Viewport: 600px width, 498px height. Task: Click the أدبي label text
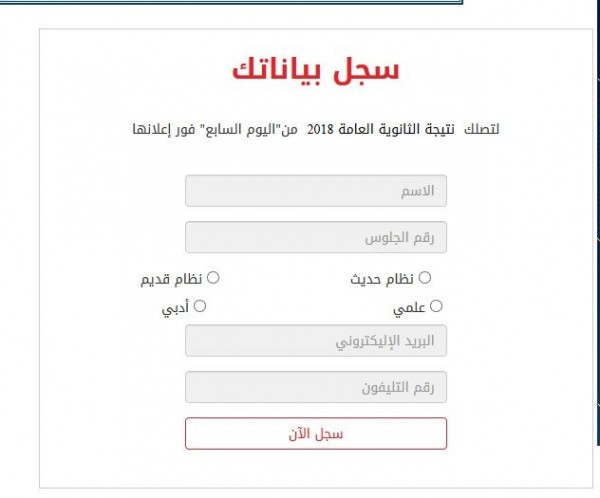tap(176, 309)
